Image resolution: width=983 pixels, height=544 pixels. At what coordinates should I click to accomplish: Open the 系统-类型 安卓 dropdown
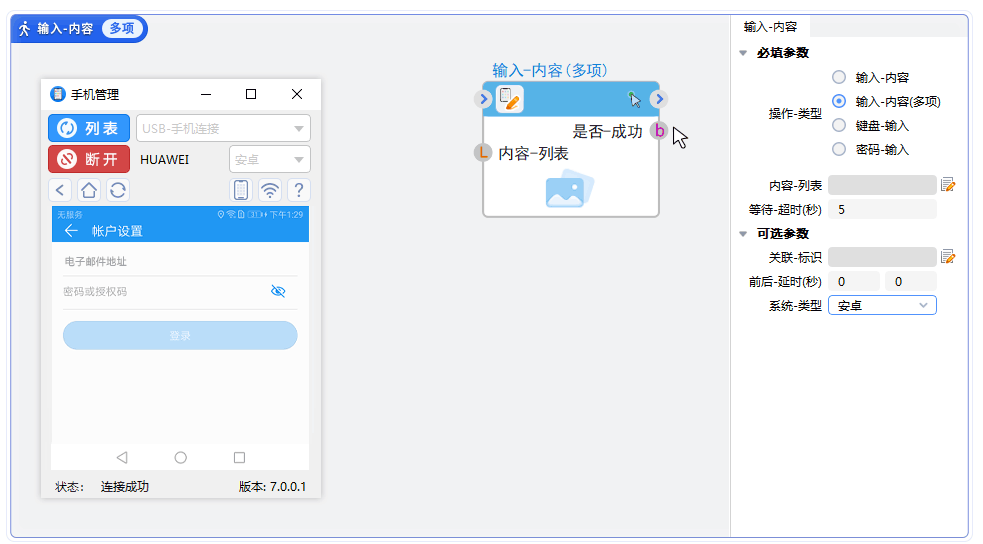(x=882, y=305)
